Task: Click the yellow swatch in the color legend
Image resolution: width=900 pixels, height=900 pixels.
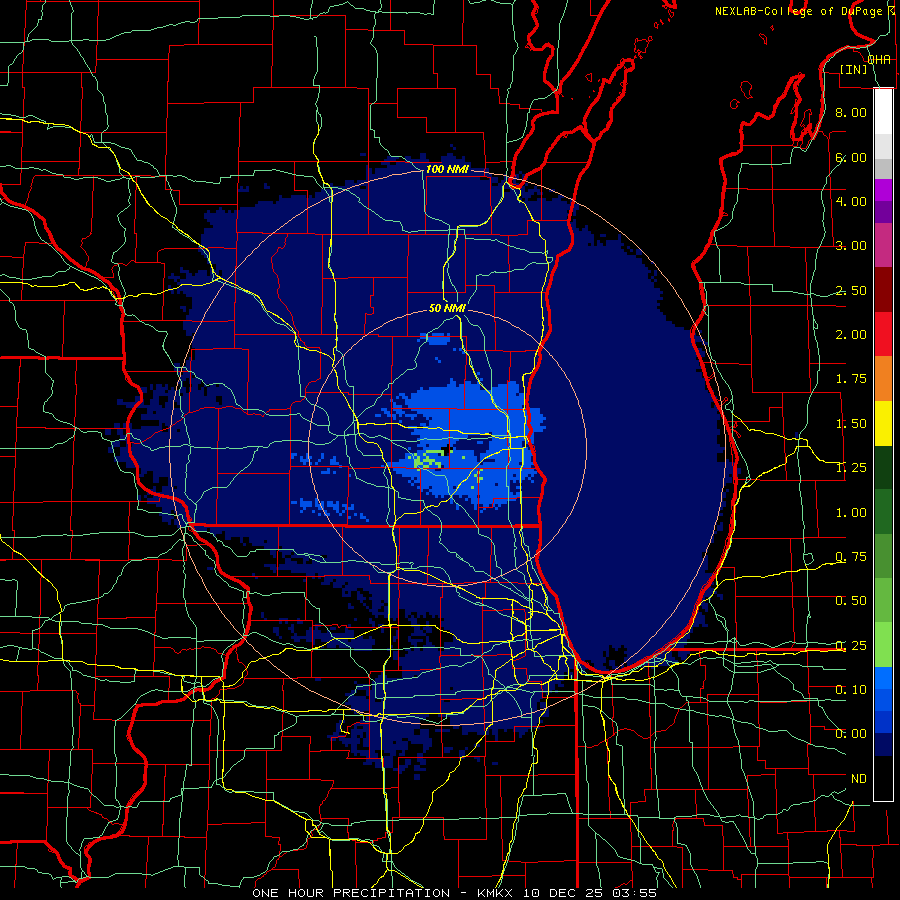Action: point(883,423)
